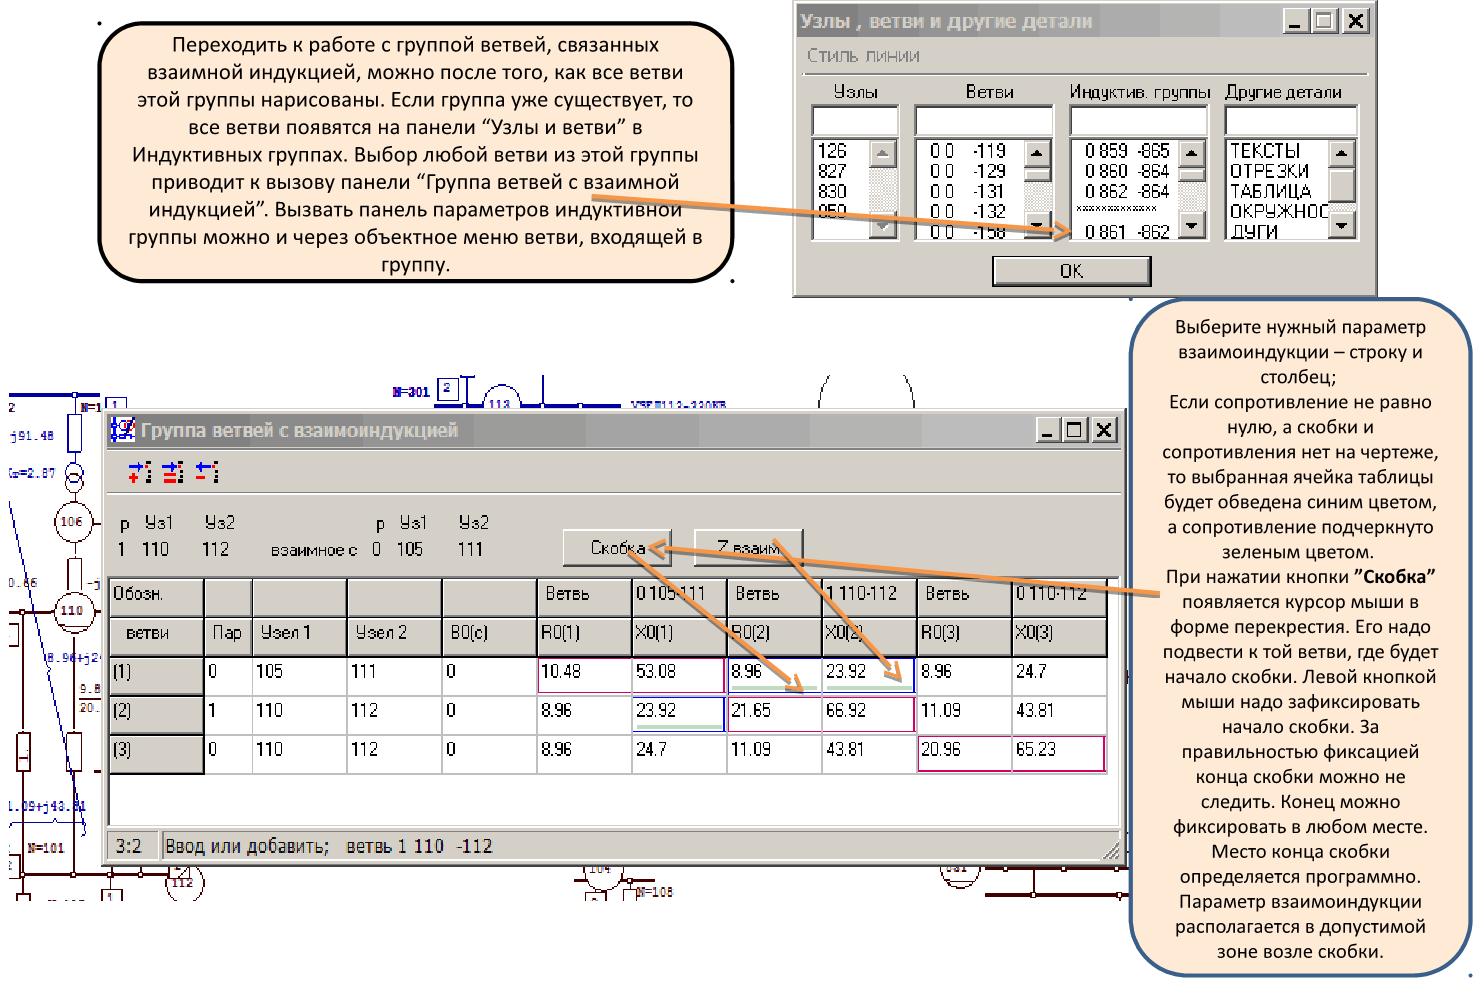The height and width of the screenshot is (981, 1481).
Task: Open the Стиль линии menu
Action: point(863,56)
